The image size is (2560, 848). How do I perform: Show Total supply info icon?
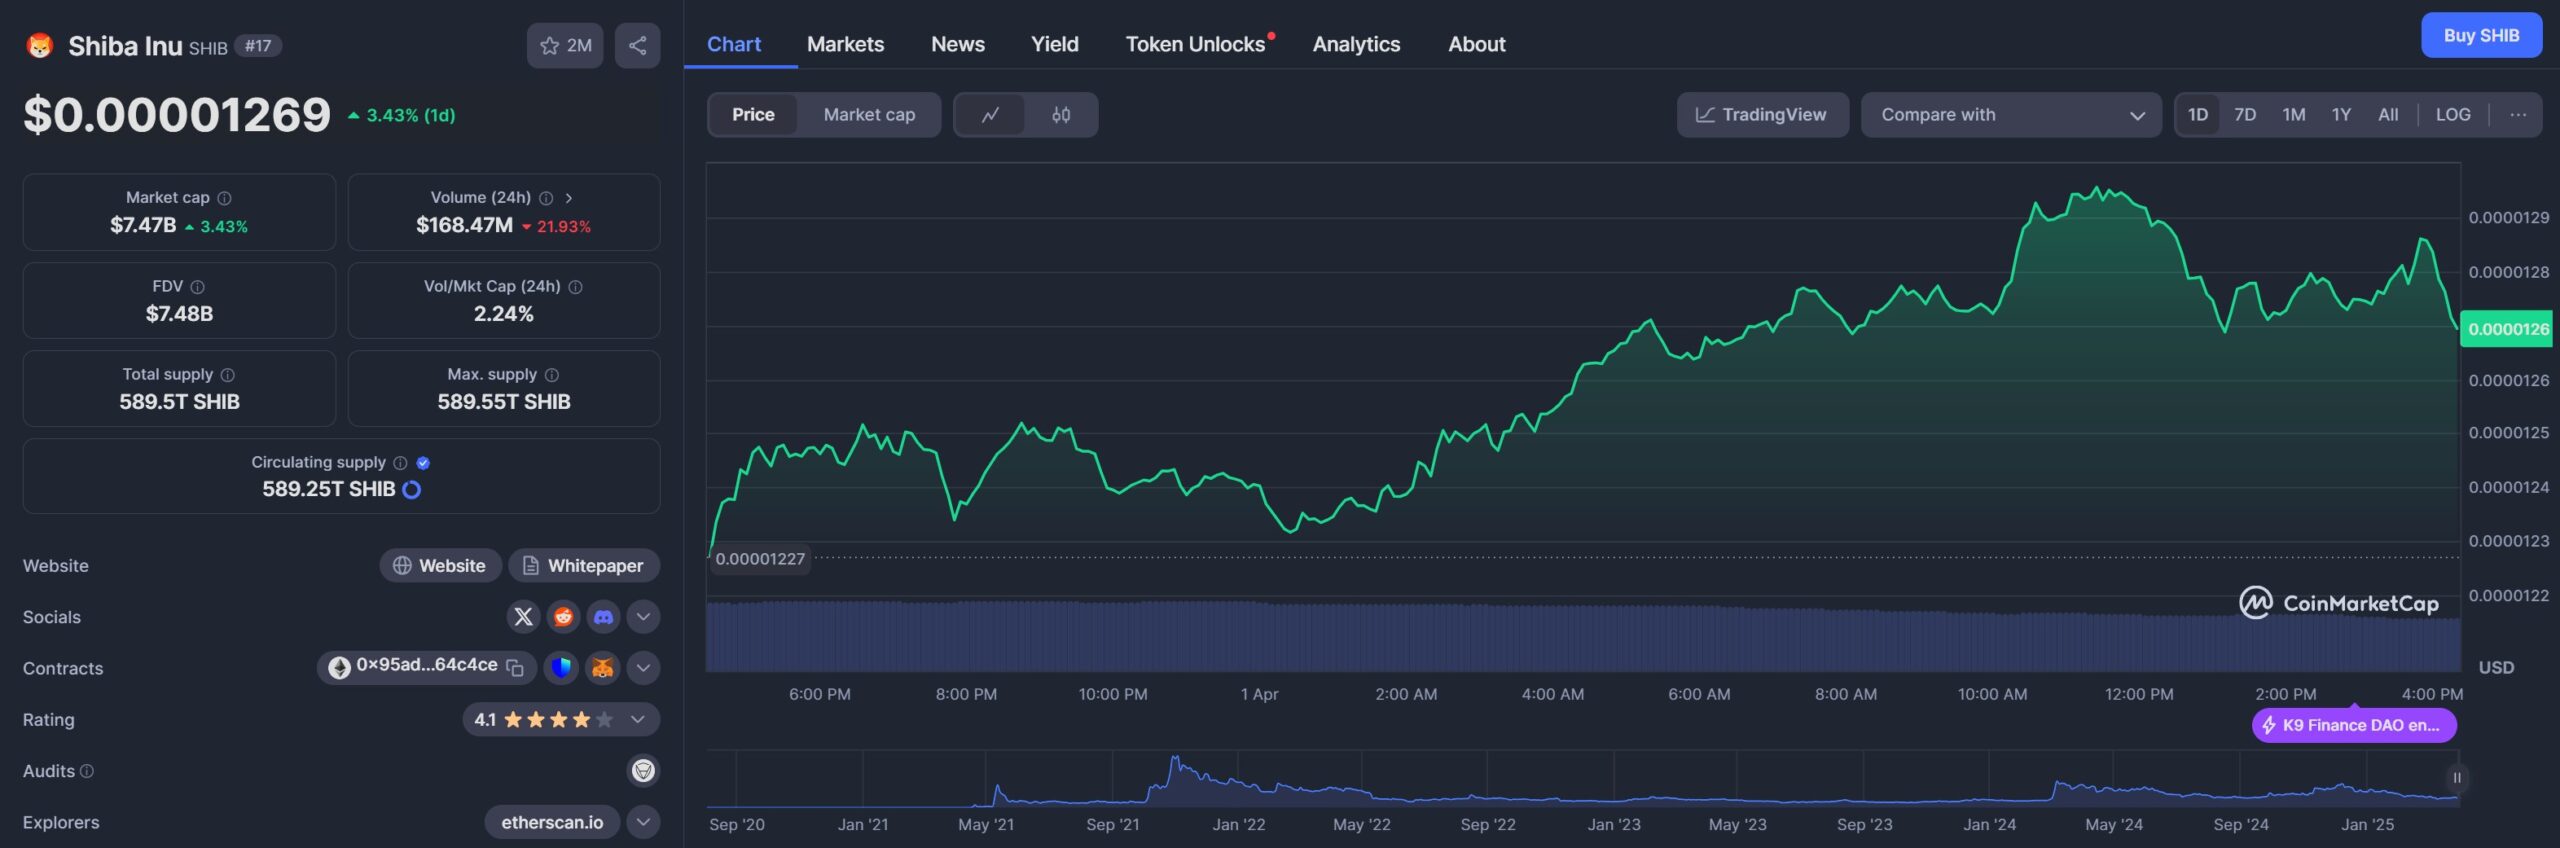(x=228, y=375)
